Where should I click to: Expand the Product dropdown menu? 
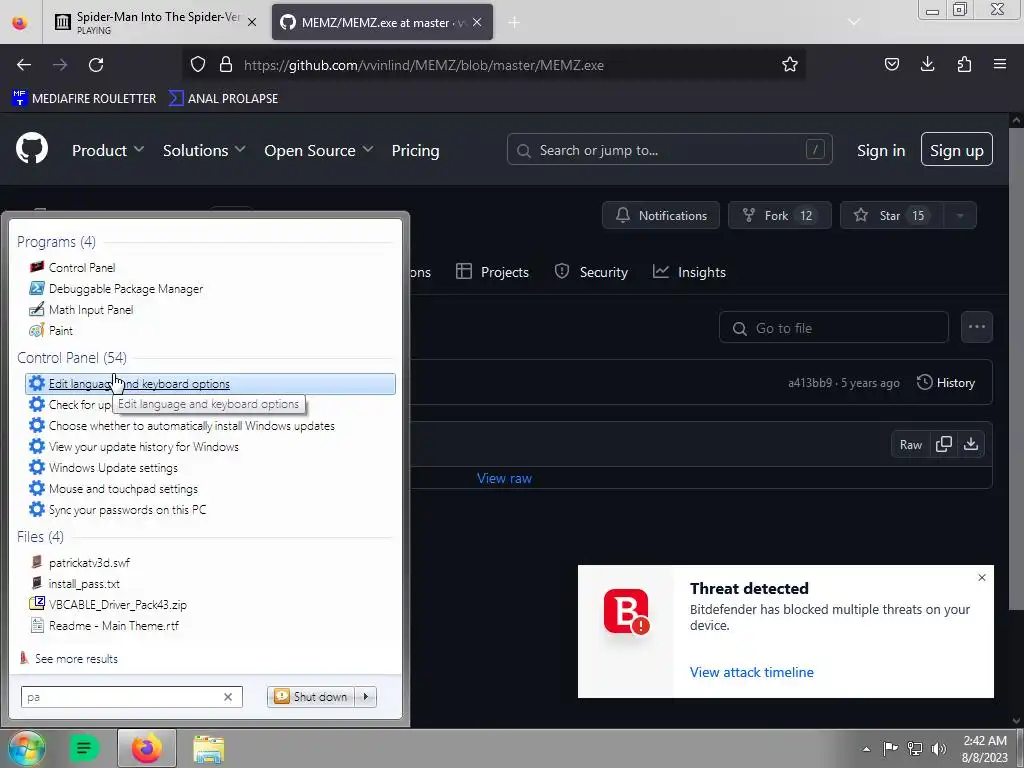click(108, 150)
